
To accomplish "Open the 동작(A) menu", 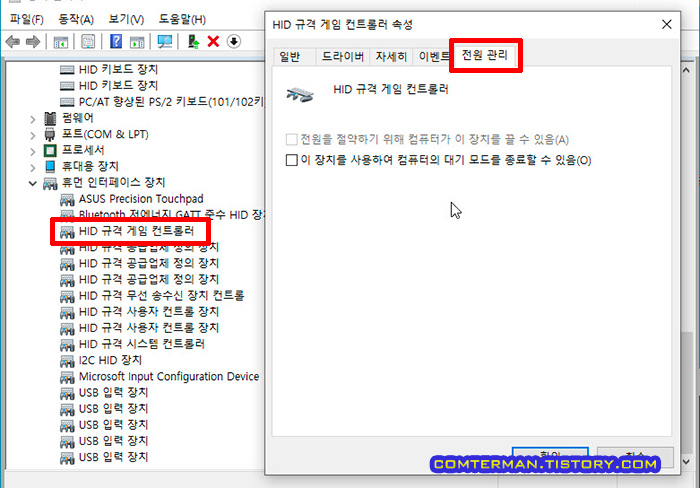I will click(76, 19).
